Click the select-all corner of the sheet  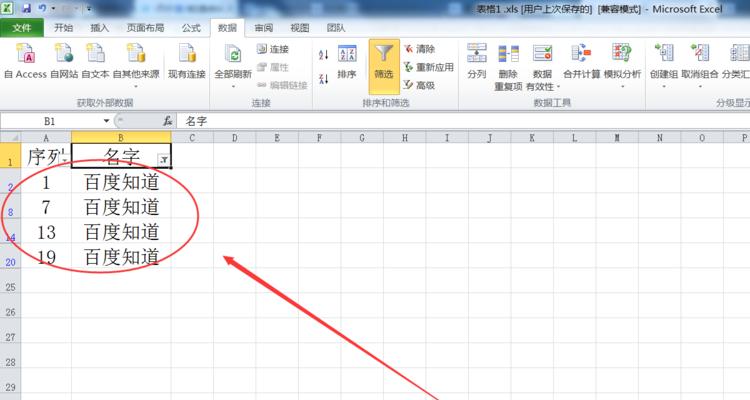pos(10,138)
